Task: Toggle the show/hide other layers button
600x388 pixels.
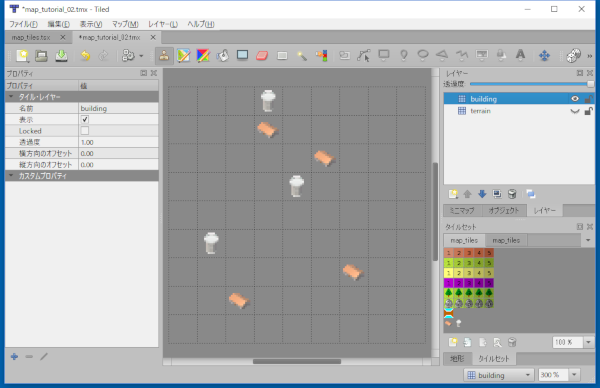Action: 530,194
